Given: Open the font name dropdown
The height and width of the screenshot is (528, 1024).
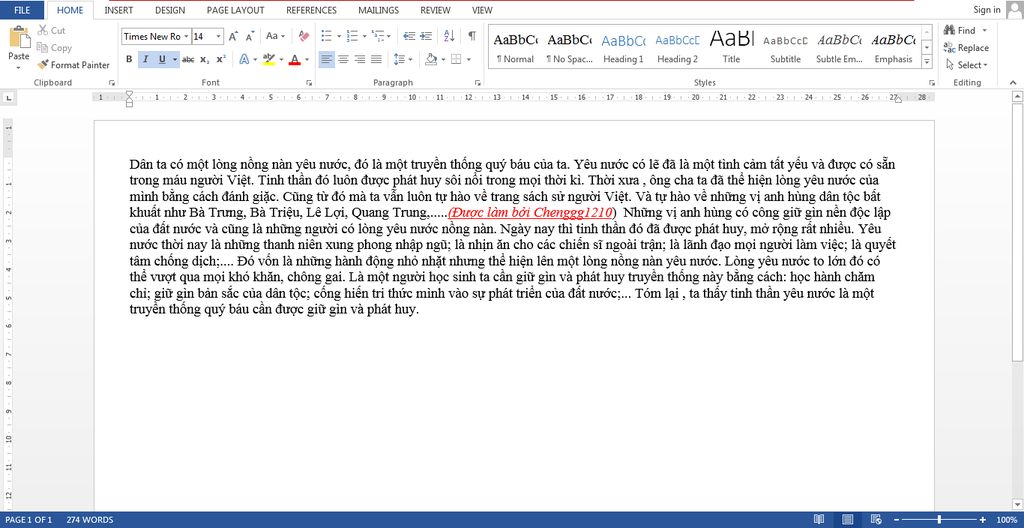Looking at the screenshot, I should 186,37.
